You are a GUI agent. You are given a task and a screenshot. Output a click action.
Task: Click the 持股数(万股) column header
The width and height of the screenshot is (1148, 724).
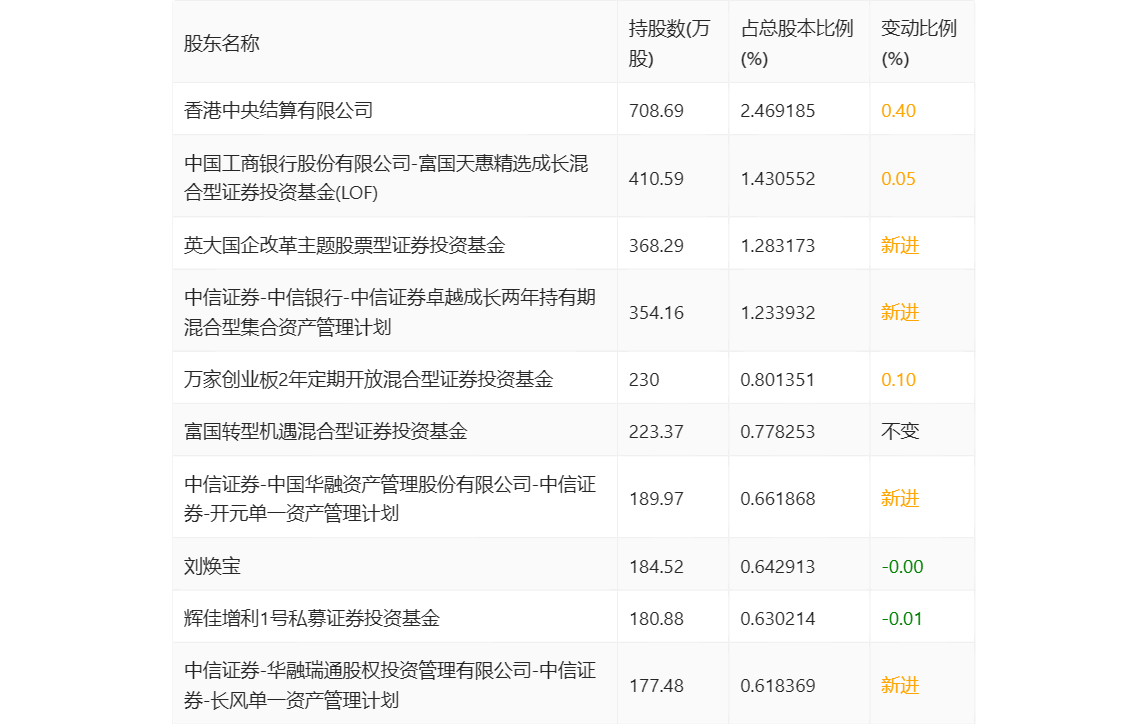click(669, 43)
